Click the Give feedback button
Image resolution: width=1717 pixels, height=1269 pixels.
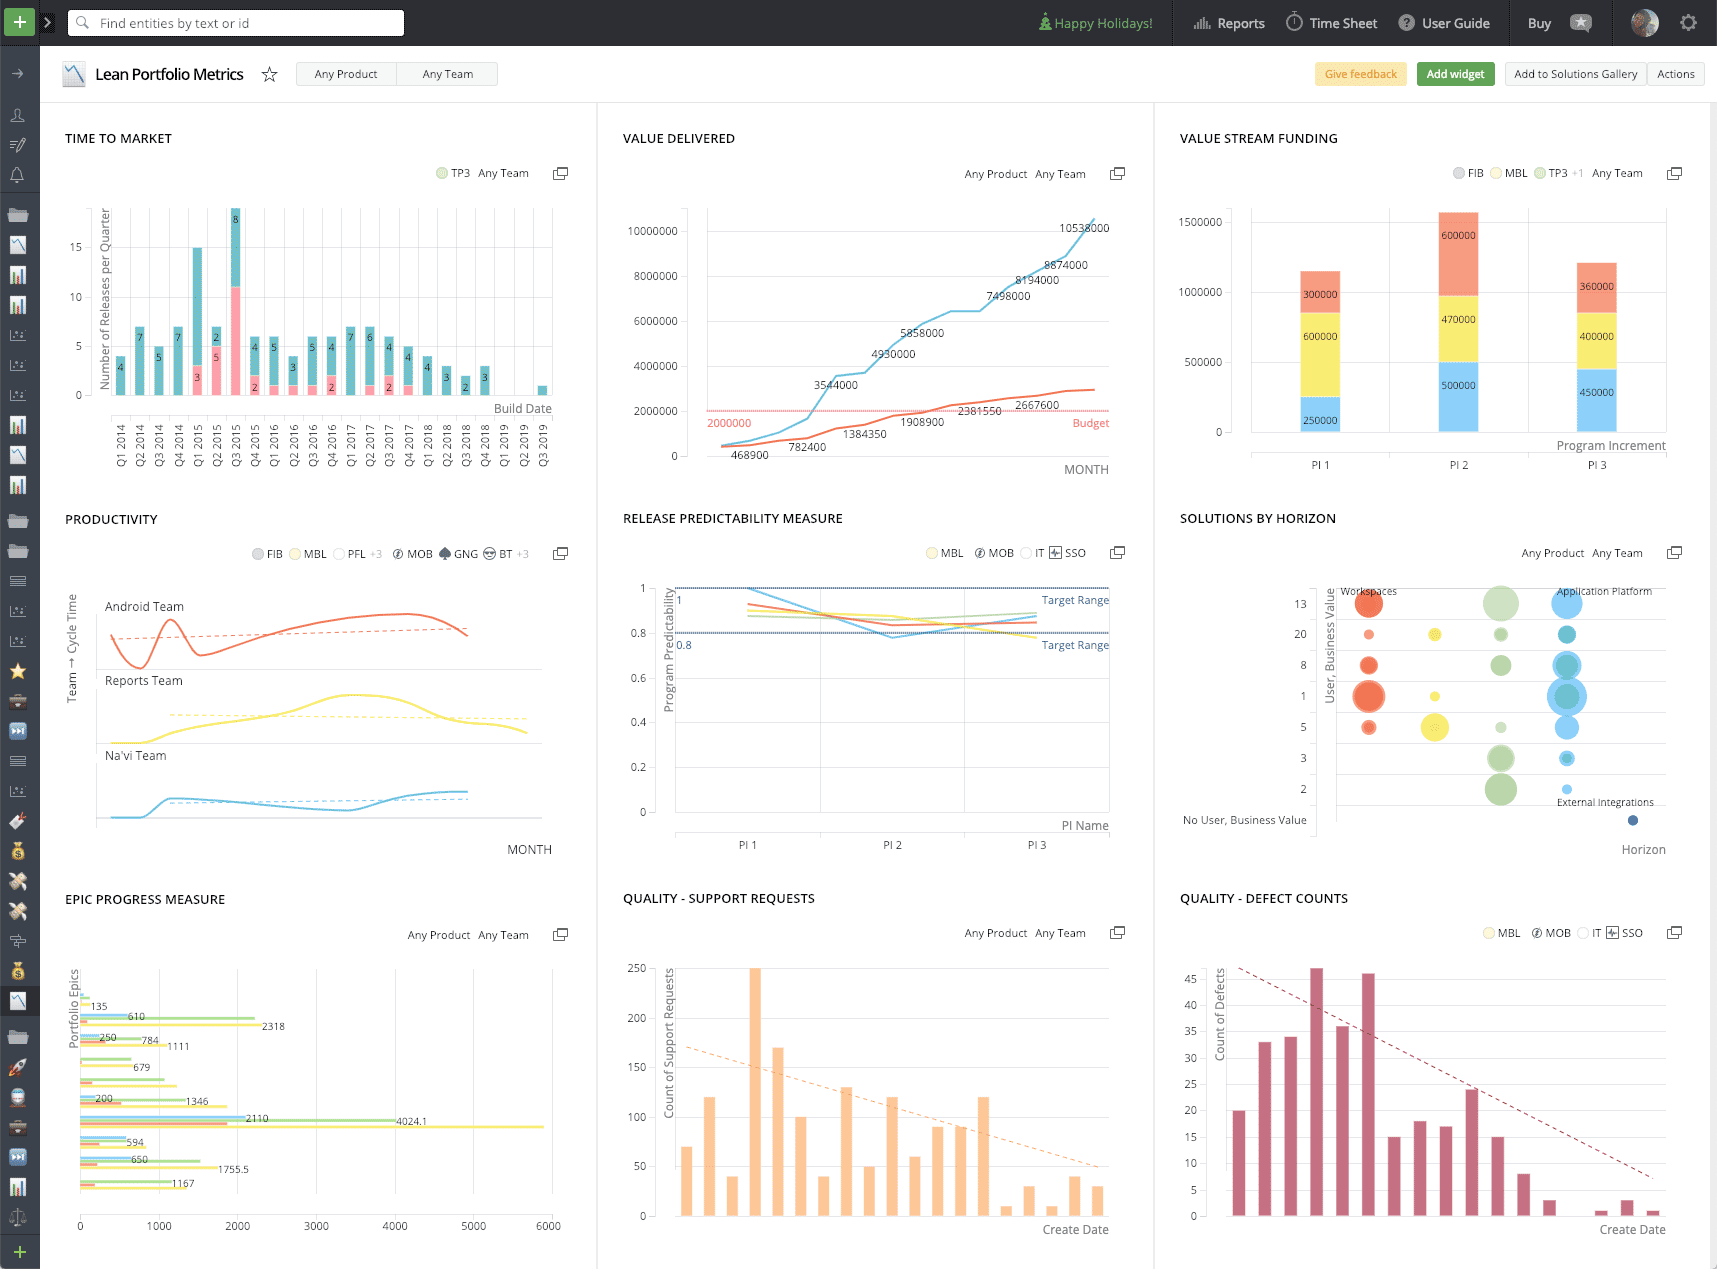click(x=1360, y=73)
